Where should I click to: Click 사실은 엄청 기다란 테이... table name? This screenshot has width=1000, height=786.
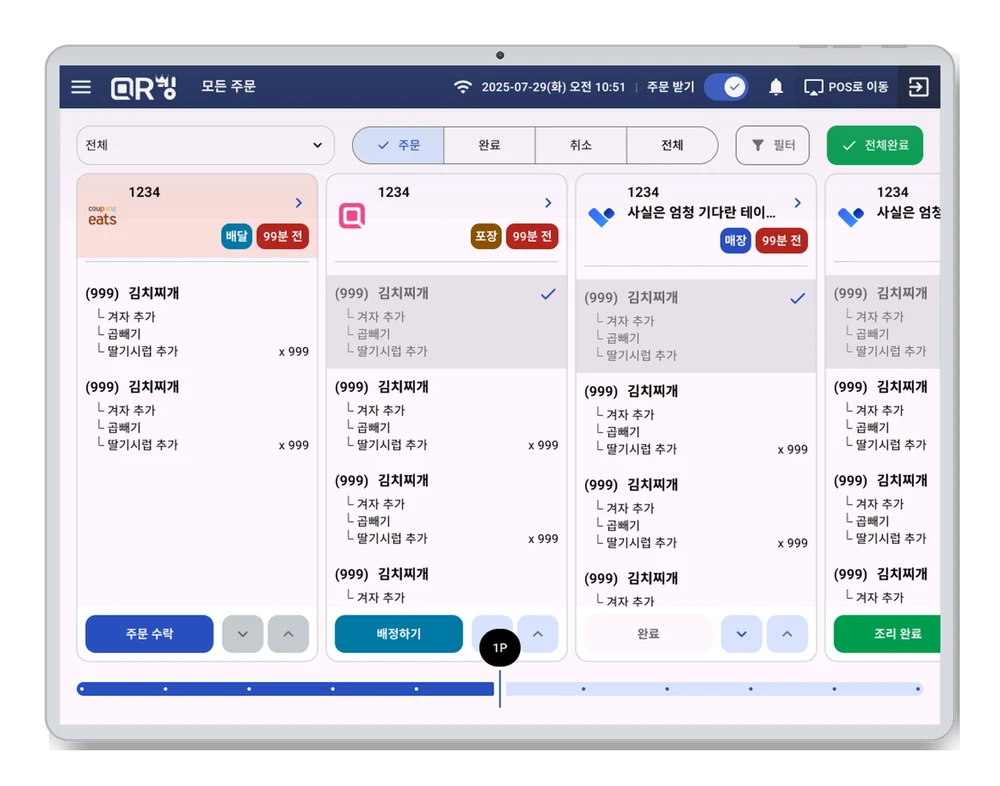(x=701, y=212)
